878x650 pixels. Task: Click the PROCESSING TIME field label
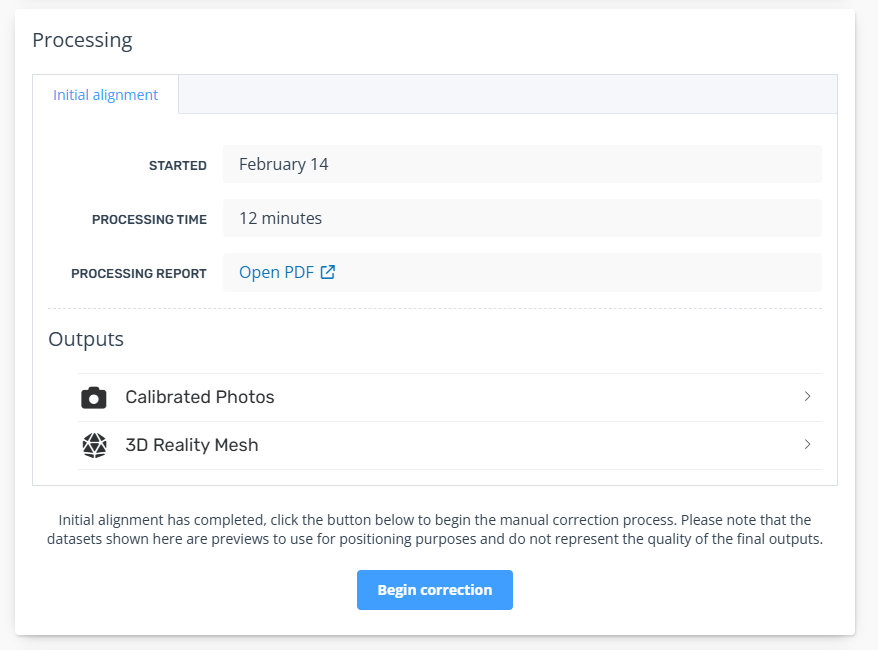149,220
